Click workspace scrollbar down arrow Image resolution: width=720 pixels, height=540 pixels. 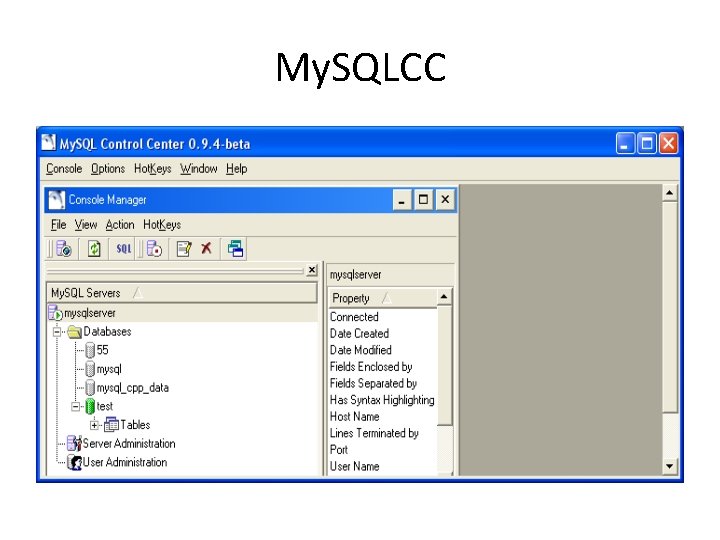click(669, 466)
